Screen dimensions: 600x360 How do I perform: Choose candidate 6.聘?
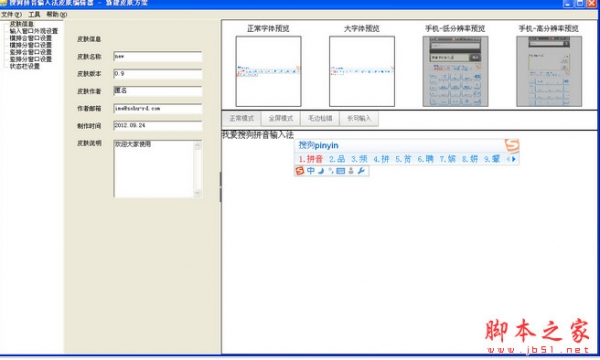[x=426, y=159]
